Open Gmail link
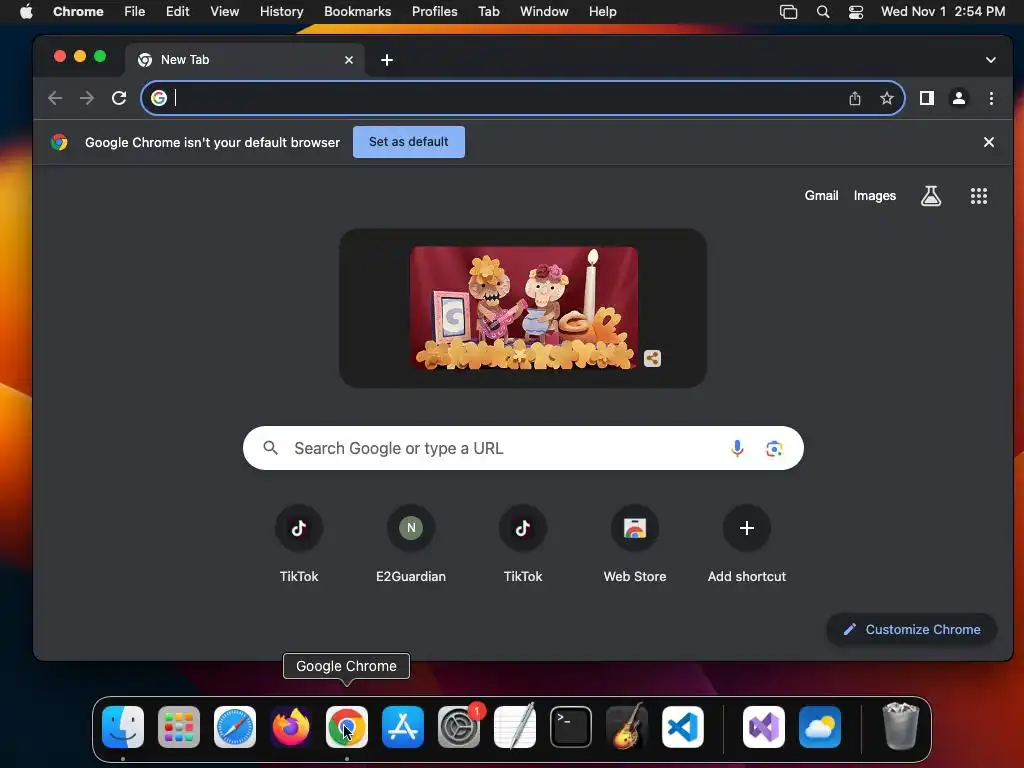Screen dimensions: 1024x768 click(821, 196)
